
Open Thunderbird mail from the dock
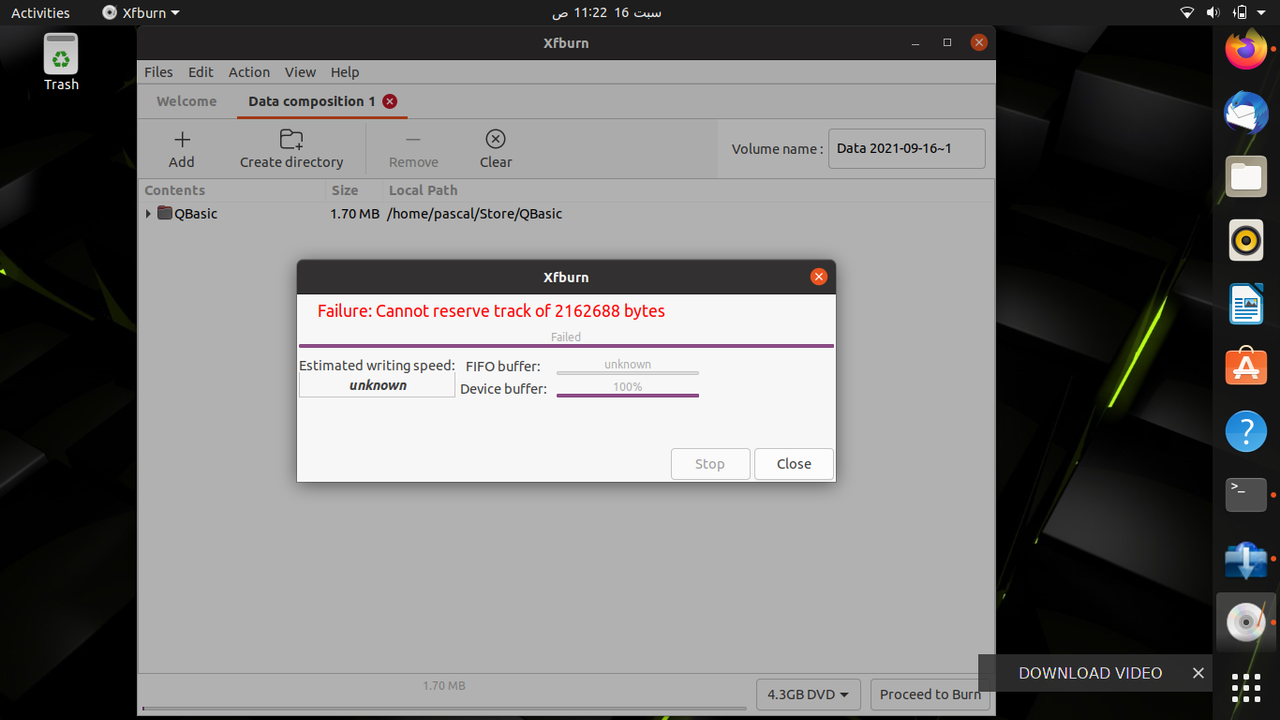tap(1246, 113)
